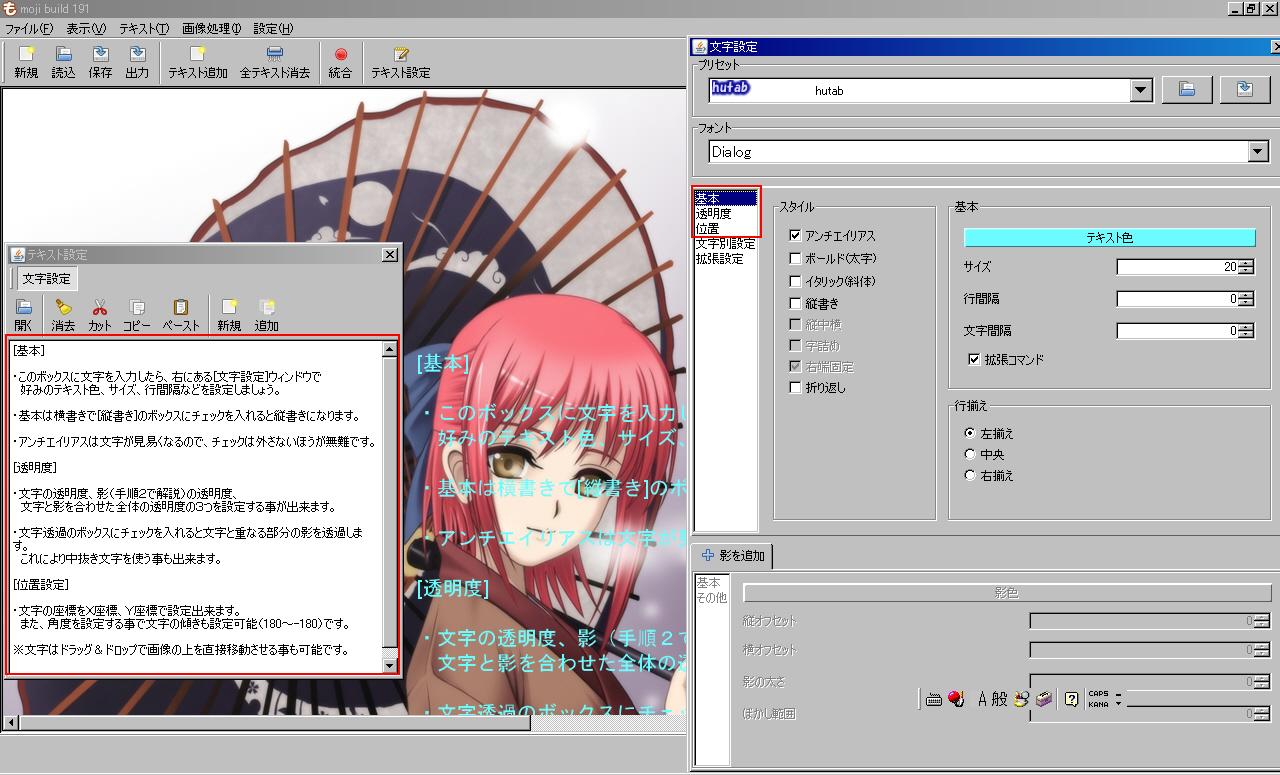This screenshot has width=1280, height=775.
Task: Click the カット (cut) scissors icon
Action: [100, 308]
